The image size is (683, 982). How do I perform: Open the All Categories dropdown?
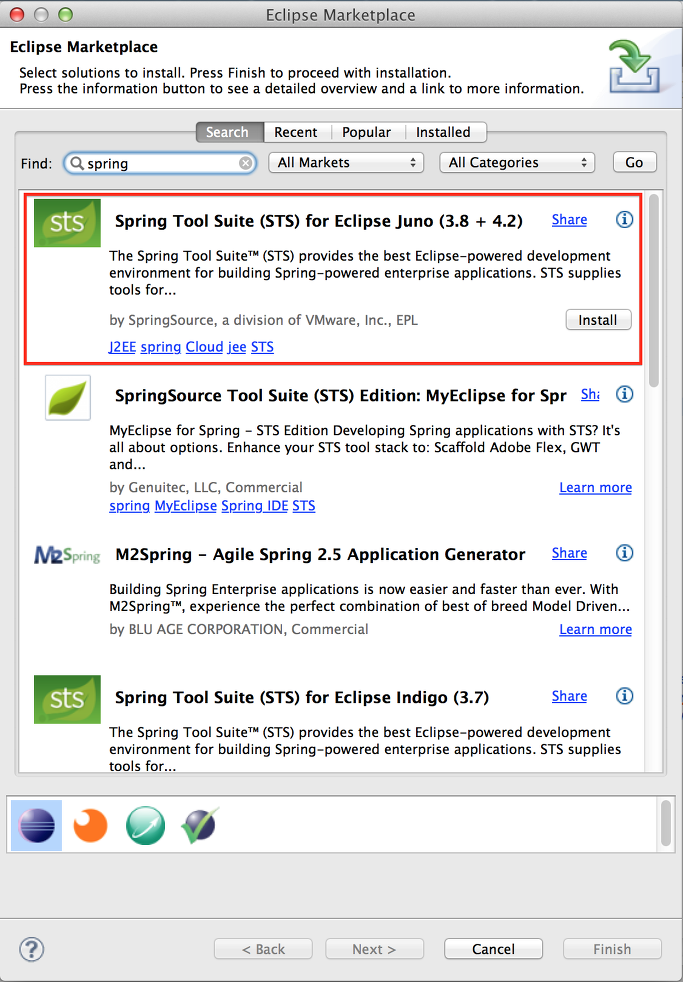517,163
